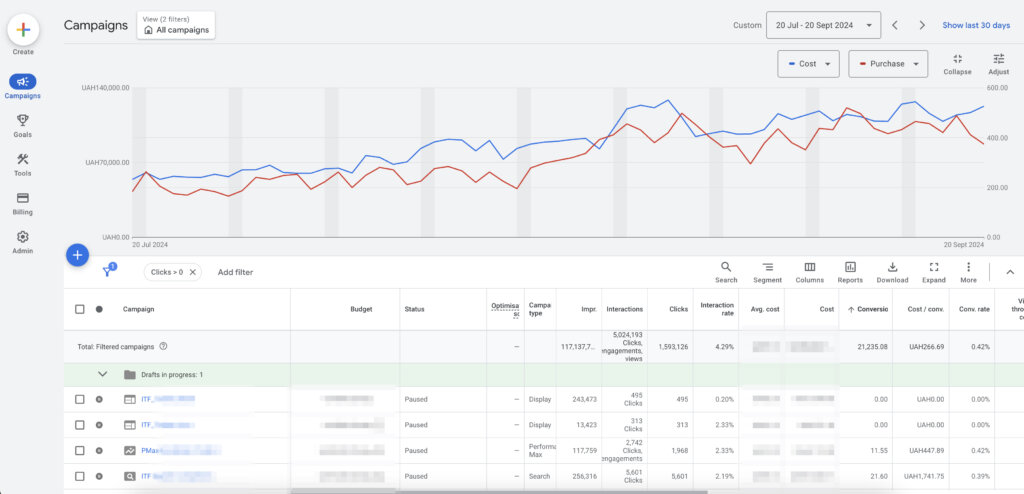The height and width of the screenshot is (494, 1024).
Task: Open the chart Adjust settings
Action: 998,60
